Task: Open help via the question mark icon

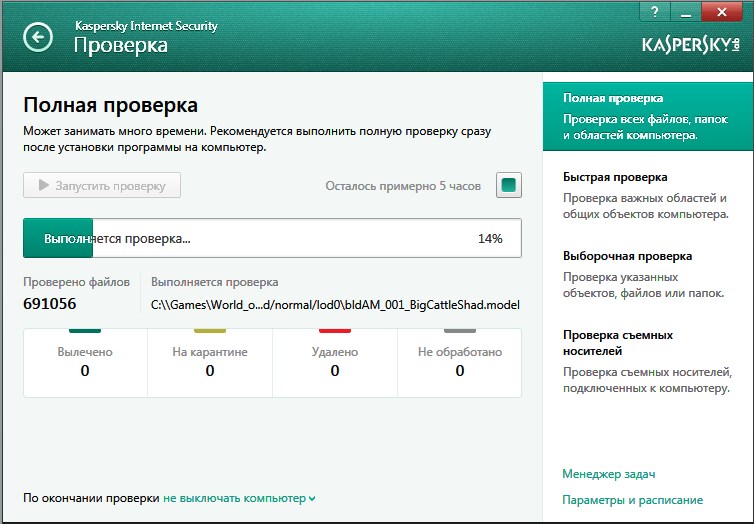Action: pyautogui.click(x=654, y=12)
